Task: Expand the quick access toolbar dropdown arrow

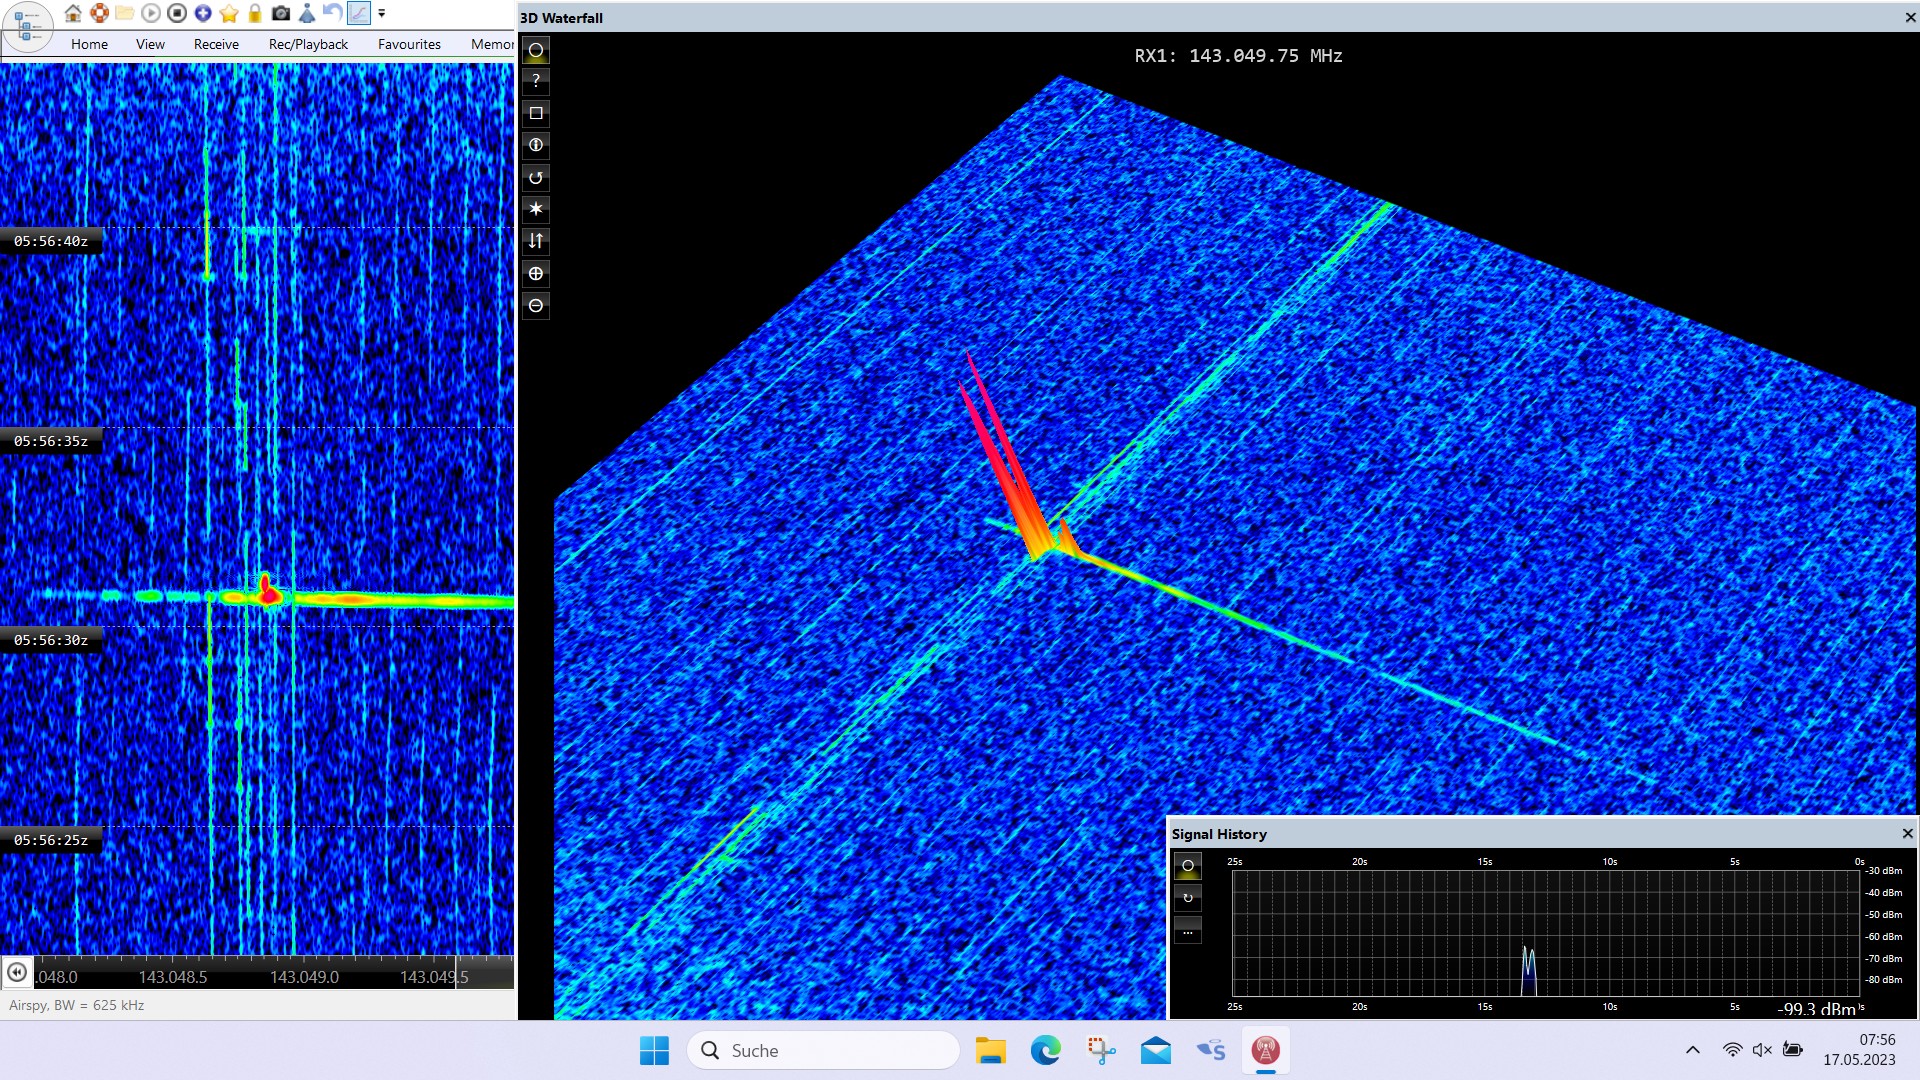Action: tap(382, 14)
